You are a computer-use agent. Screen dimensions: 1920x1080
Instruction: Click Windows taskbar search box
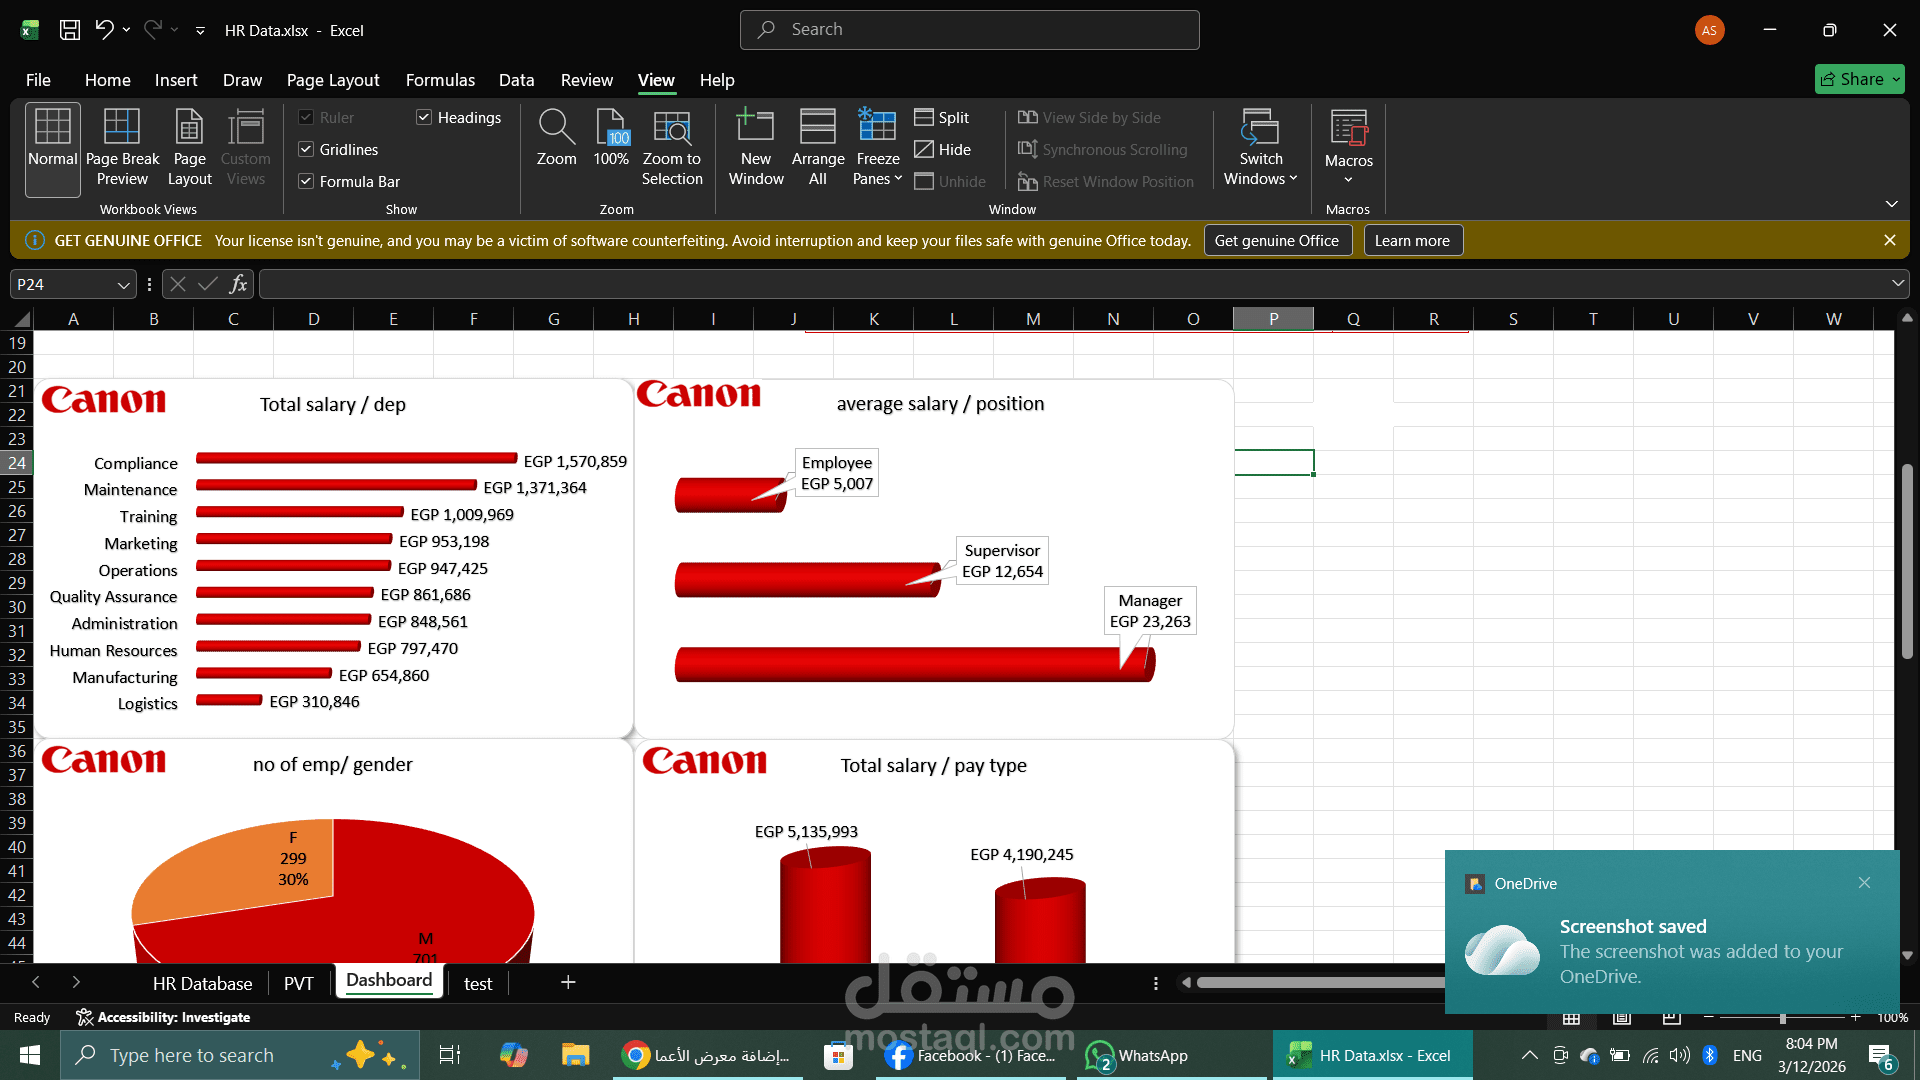[240, 1055]
